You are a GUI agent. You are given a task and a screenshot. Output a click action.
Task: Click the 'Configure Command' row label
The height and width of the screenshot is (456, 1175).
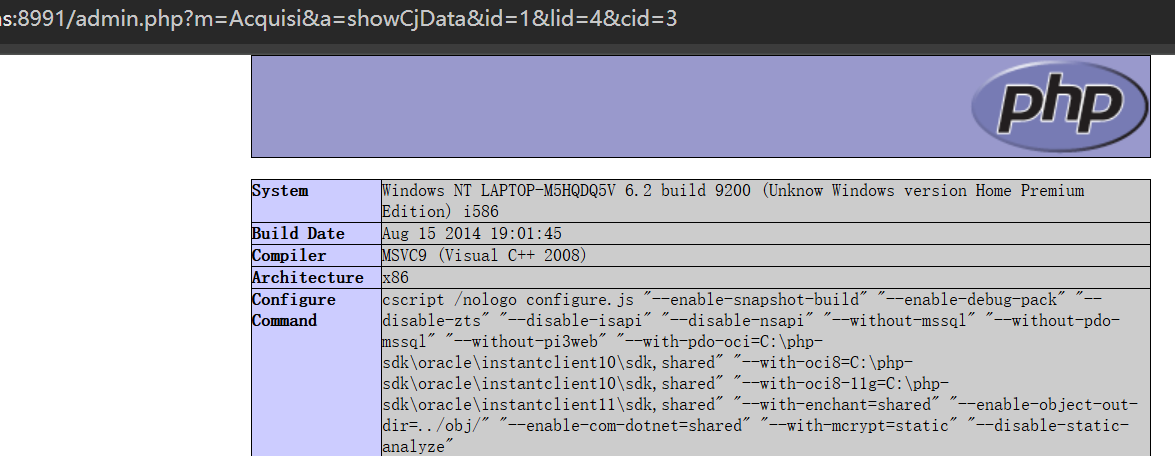tap(293, 310)
